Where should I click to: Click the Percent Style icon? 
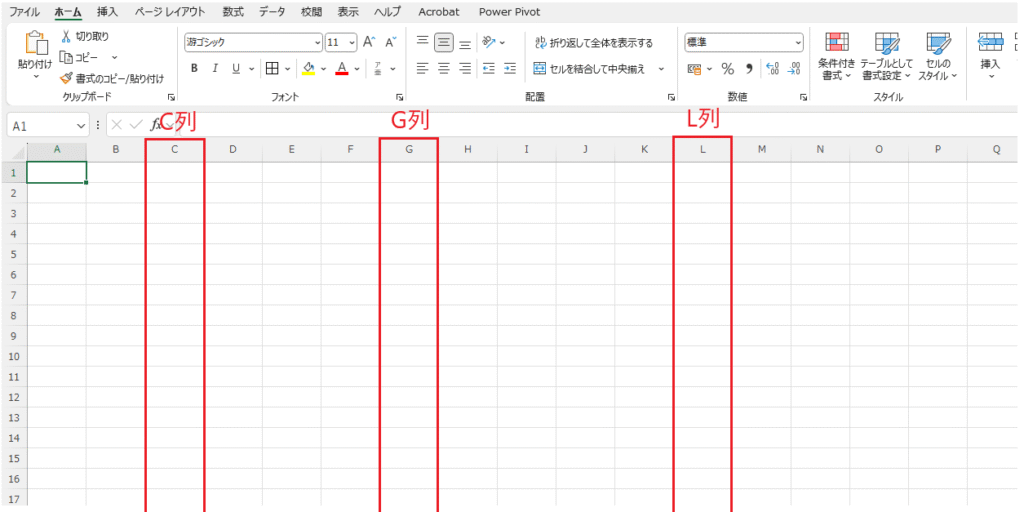pos(727,69)
